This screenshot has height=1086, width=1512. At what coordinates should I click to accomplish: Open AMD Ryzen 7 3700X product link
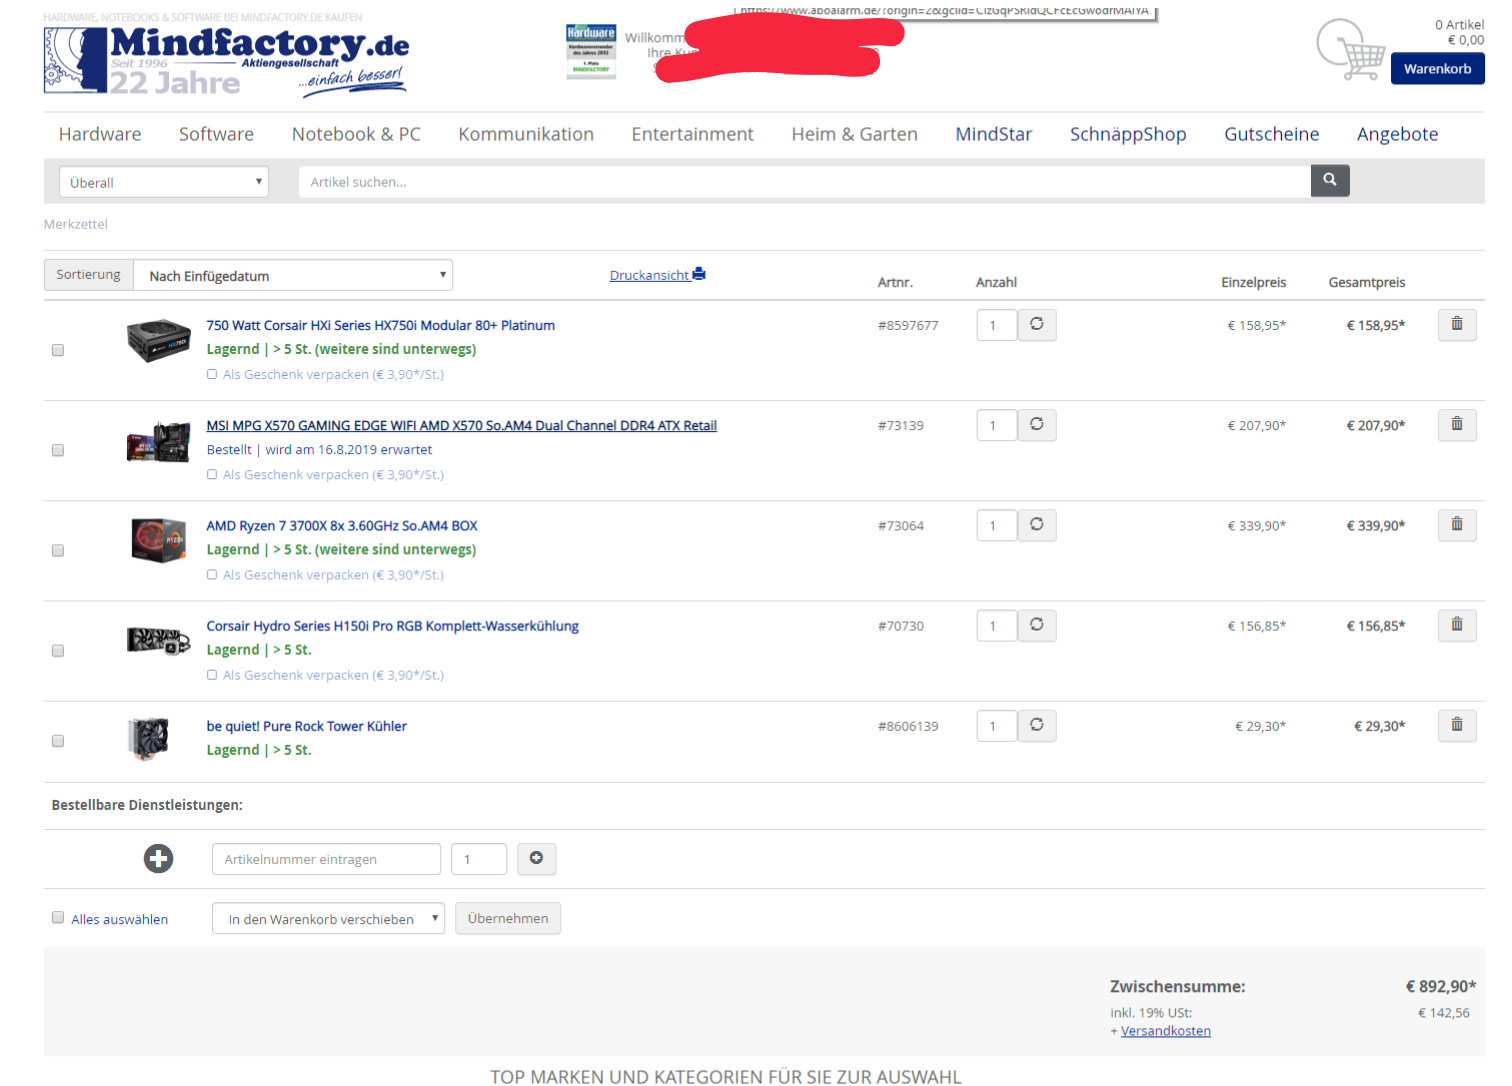click(341, 525)
